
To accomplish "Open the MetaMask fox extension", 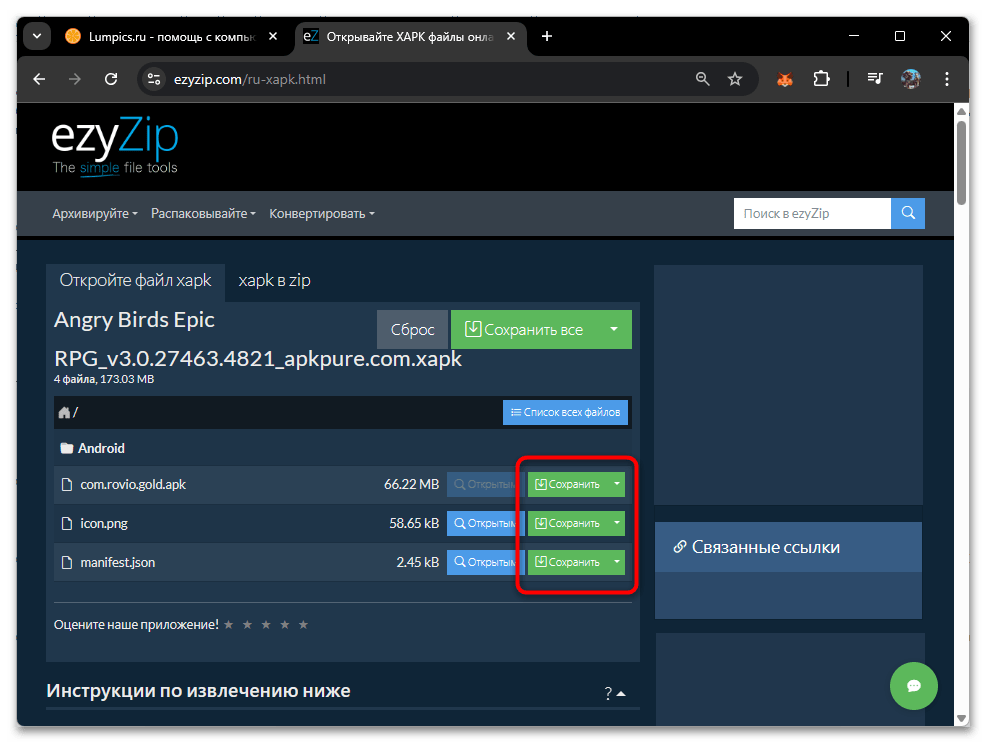I will (x=785, y=79).
